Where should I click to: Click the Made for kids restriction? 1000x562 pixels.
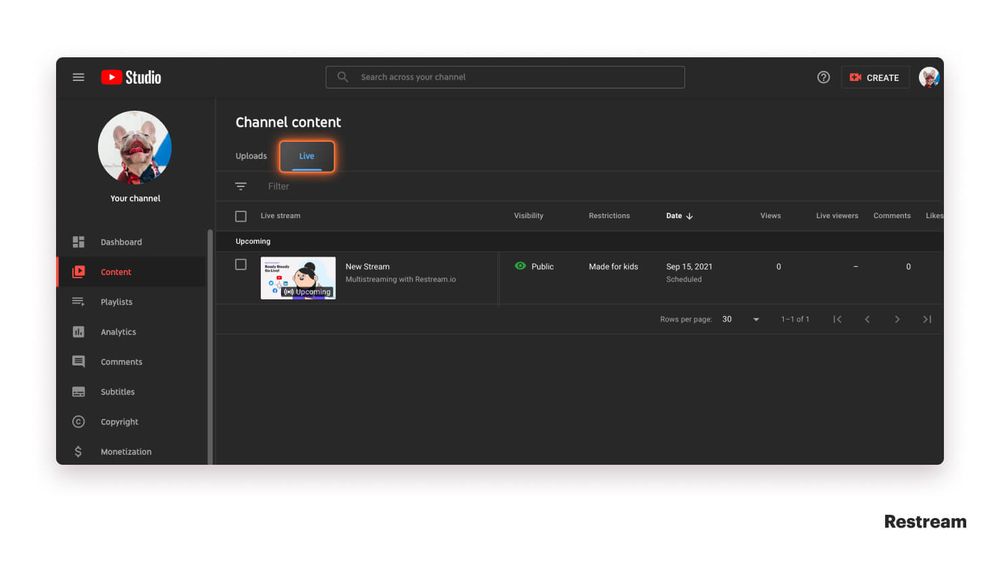click(613, 267)
